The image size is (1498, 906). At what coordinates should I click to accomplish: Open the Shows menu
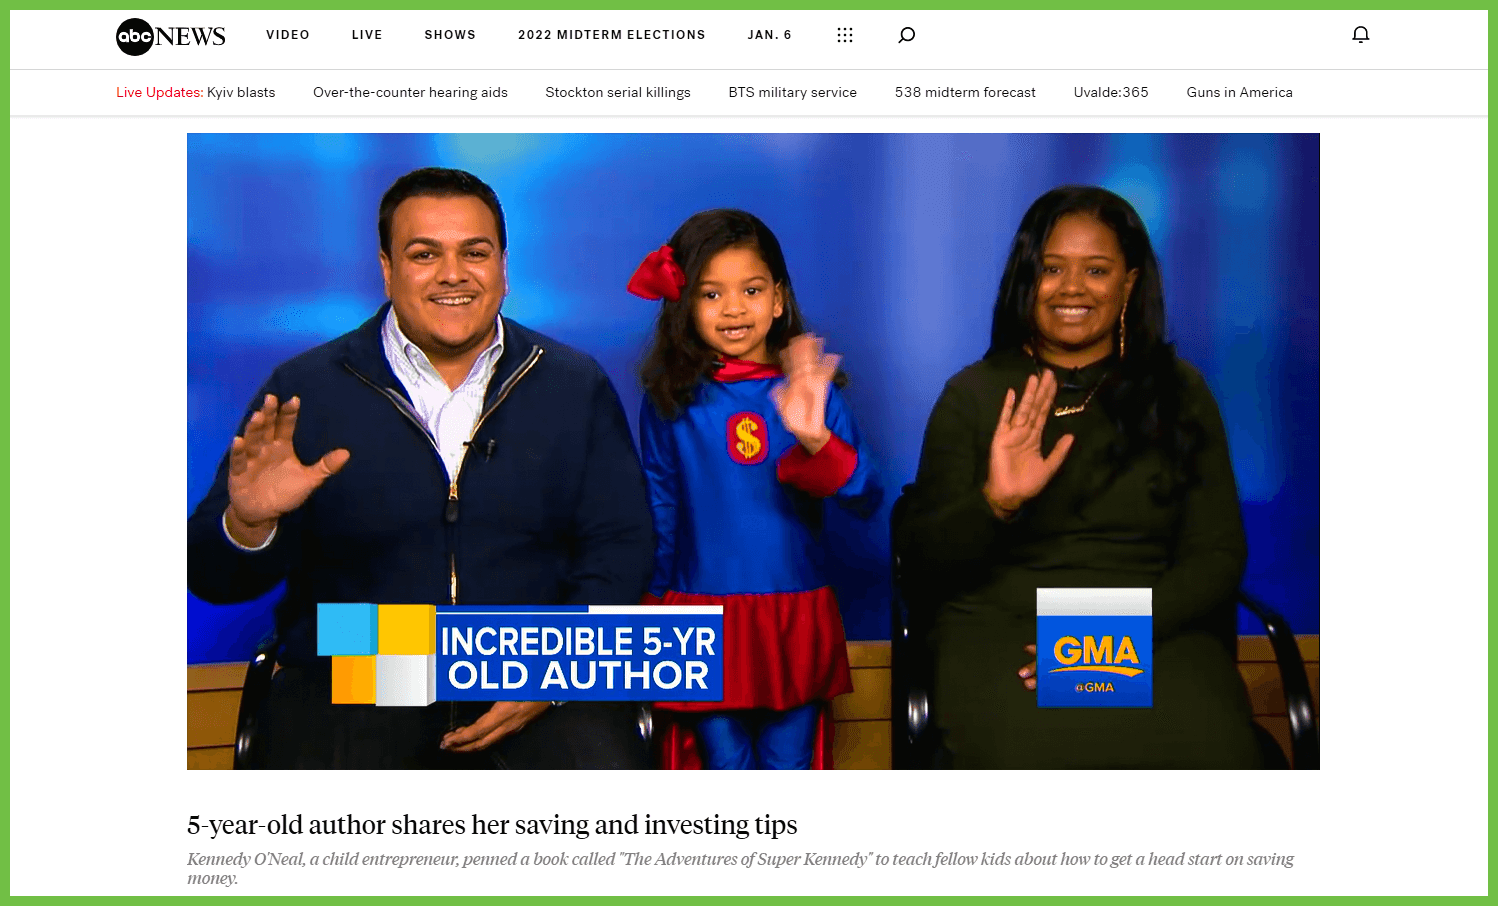tap(450, 35)
